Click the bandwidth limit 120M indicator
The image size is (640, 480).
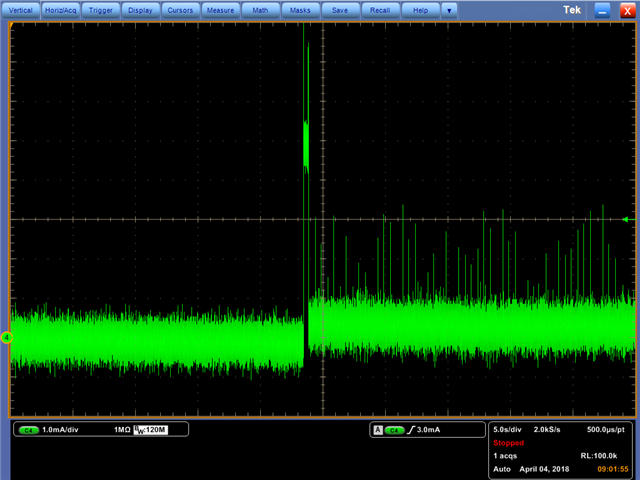(x=151, y=430)
